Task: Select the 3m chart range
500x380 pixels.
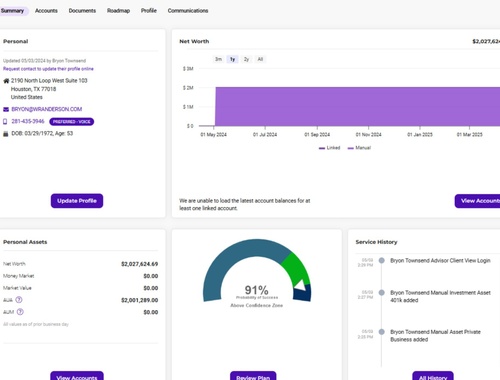Action: (x=218, y=59)
